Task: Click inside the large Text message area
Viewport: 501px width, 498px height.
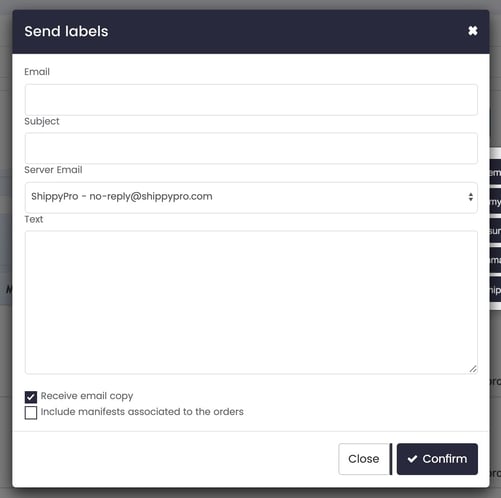Action: point(251,302)
